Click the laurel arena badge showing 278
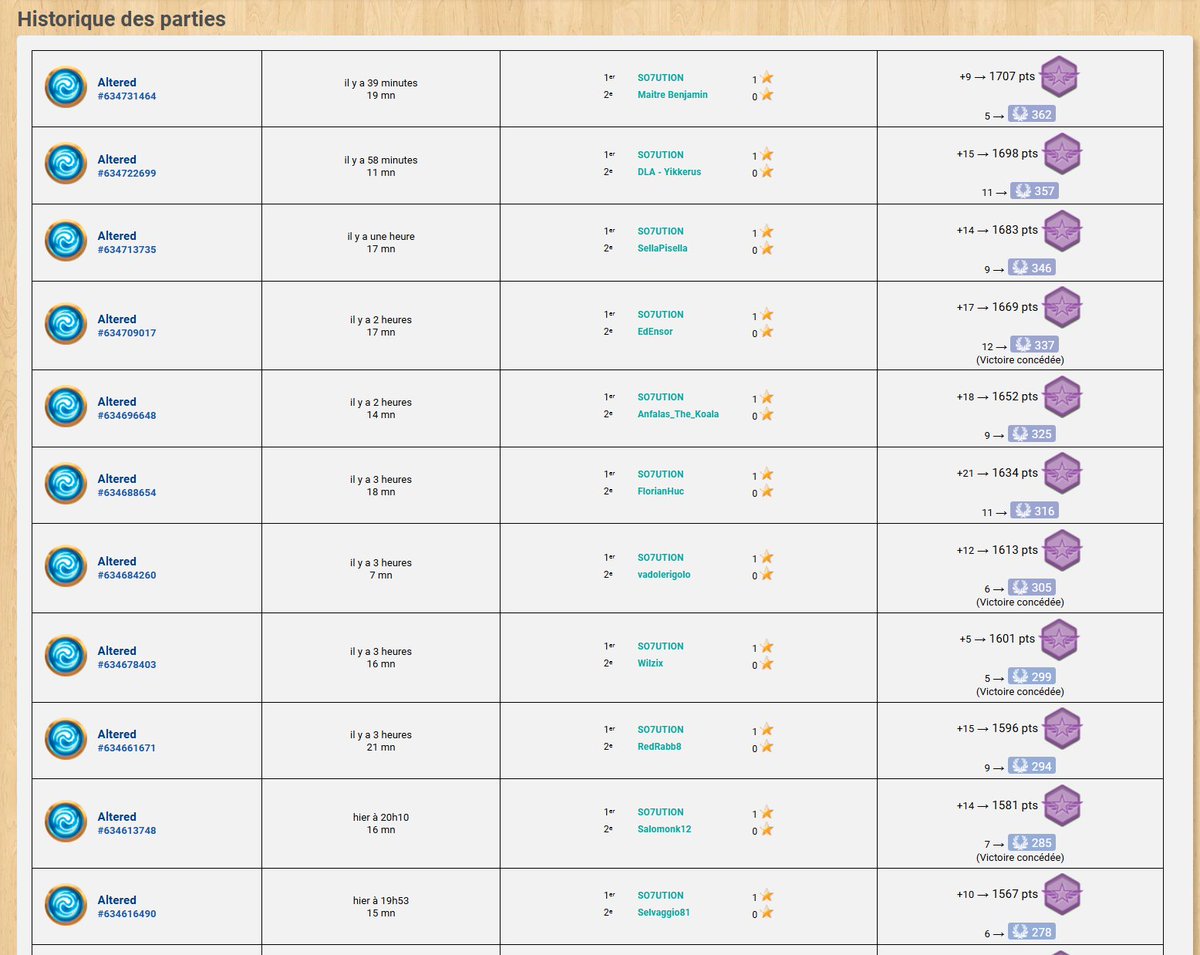The height and width of the screenshot is (955, 1200). (x=1032, y=932)
